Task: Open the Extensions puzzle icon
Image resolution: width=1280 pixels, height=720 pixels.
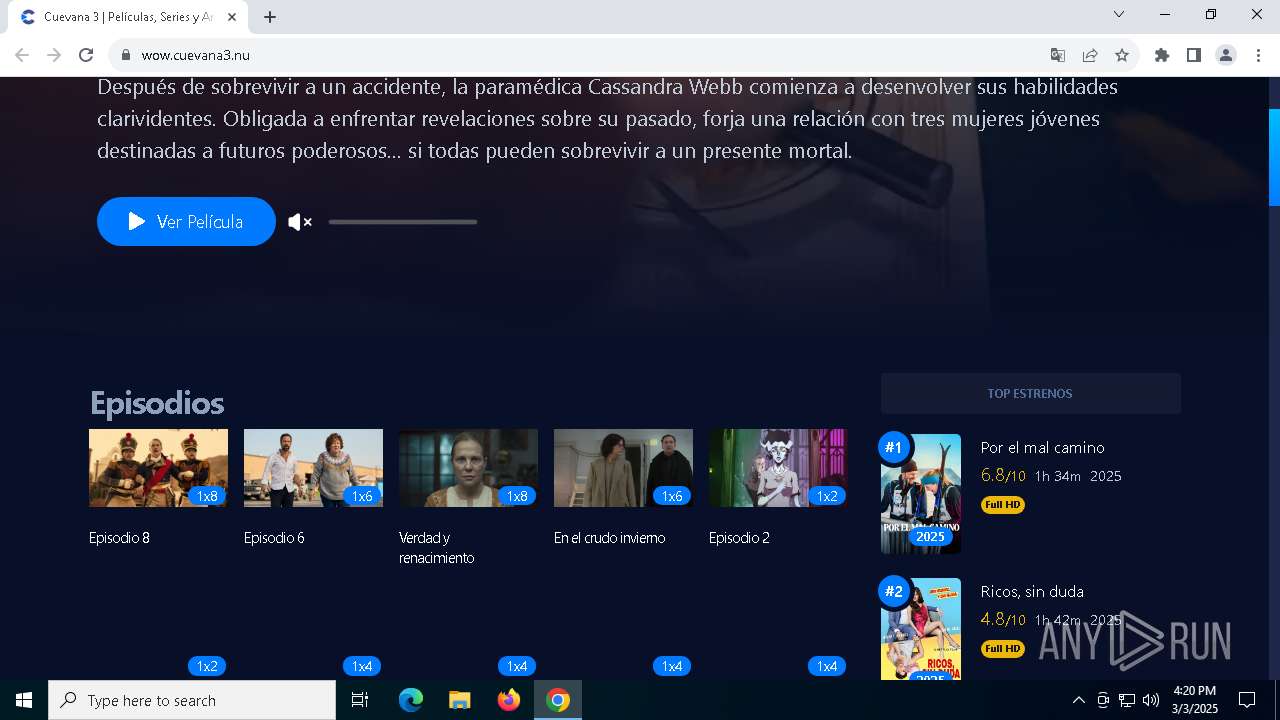Action: tap(1162, 55)
